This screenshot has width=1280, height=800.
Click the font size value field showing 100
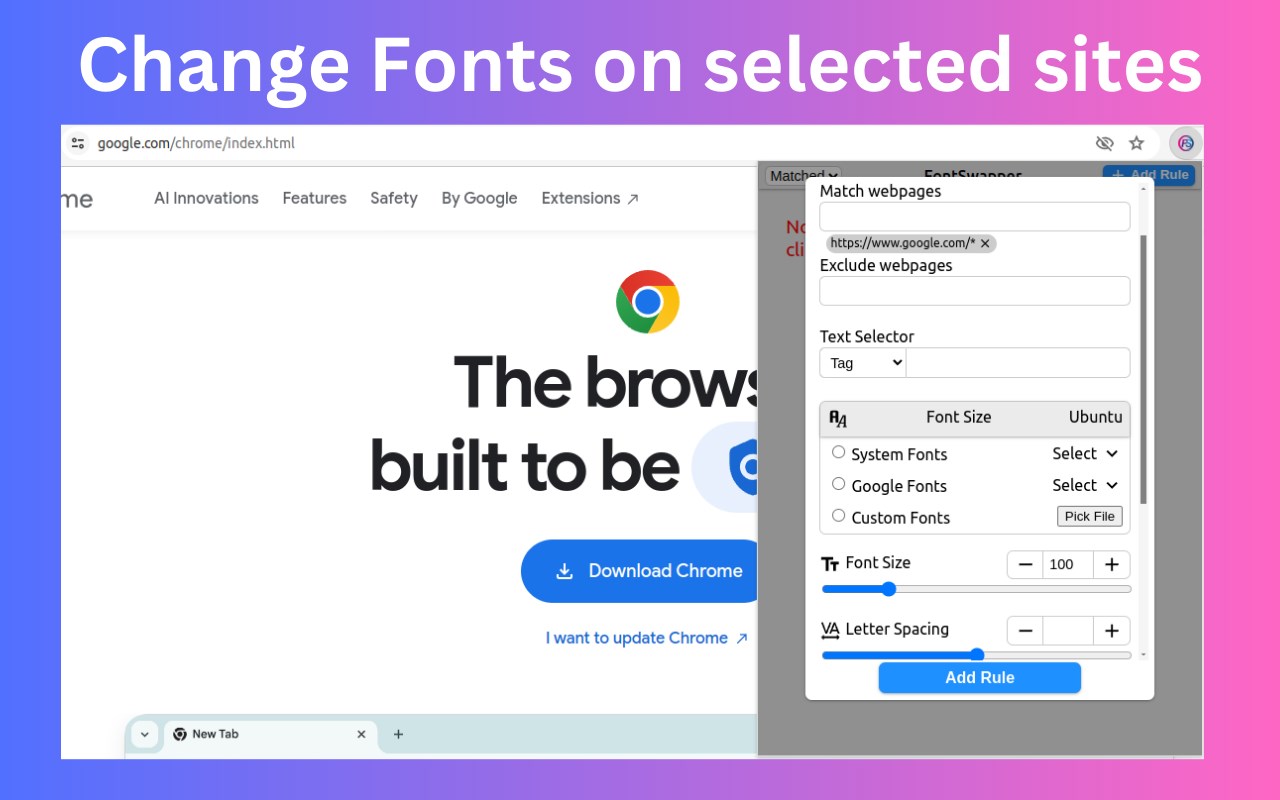(1068, 564)
